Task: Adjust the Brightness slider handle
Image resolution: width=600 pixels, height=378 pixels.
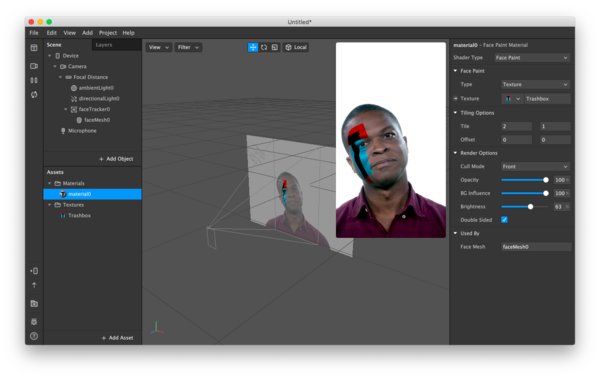Action: [530, 207]
